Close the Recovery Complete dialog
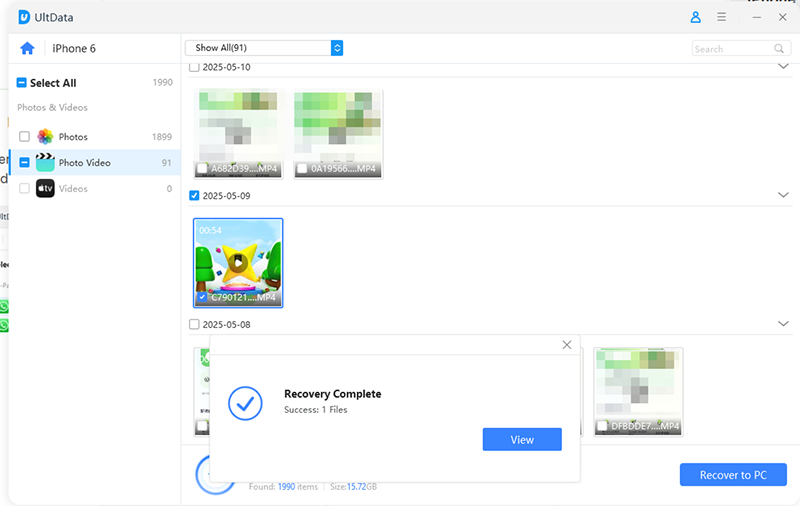Viewport: 800px width, 506px height. (567, 345)
